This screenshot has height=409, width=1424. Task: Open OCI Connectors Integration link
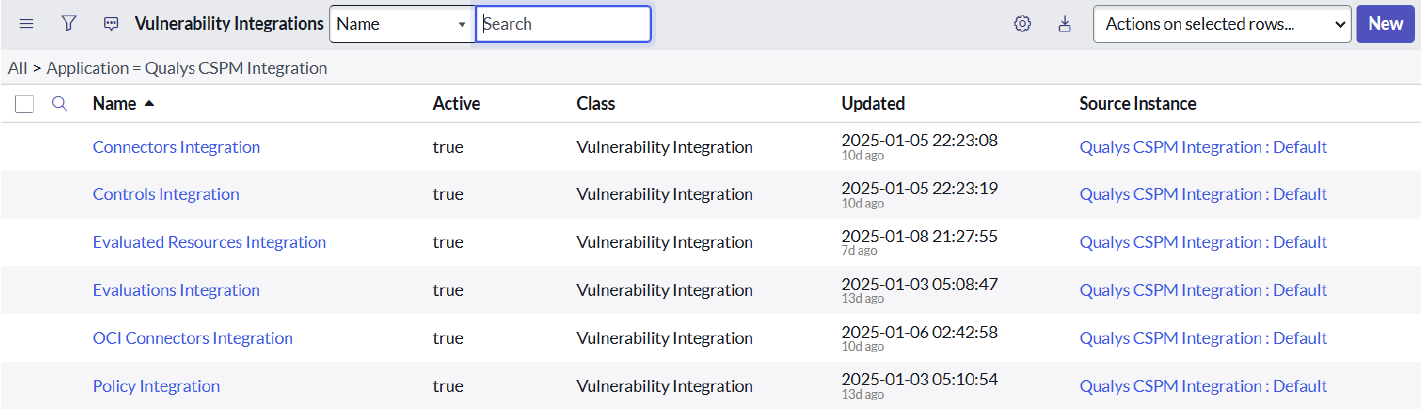tap(192, 338)
